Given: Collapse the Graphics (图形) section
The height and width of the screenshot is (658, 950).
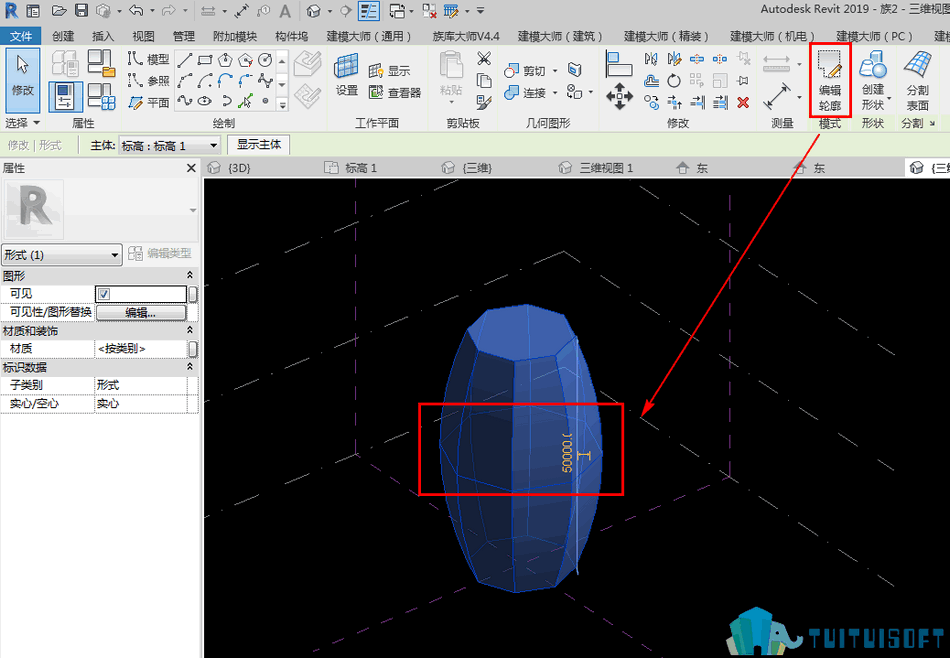Looking at the screenshot, I should [x=190, y=276].
